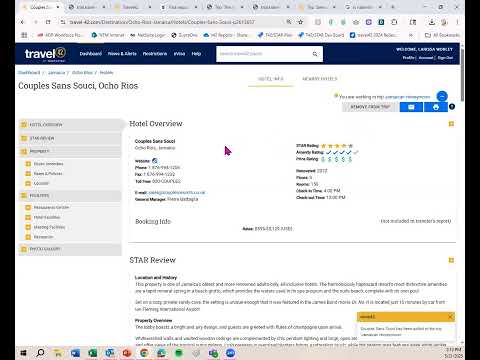480x360 pixels.
Task: Click the blue circular minus trip button
Action: pos(442,96)
